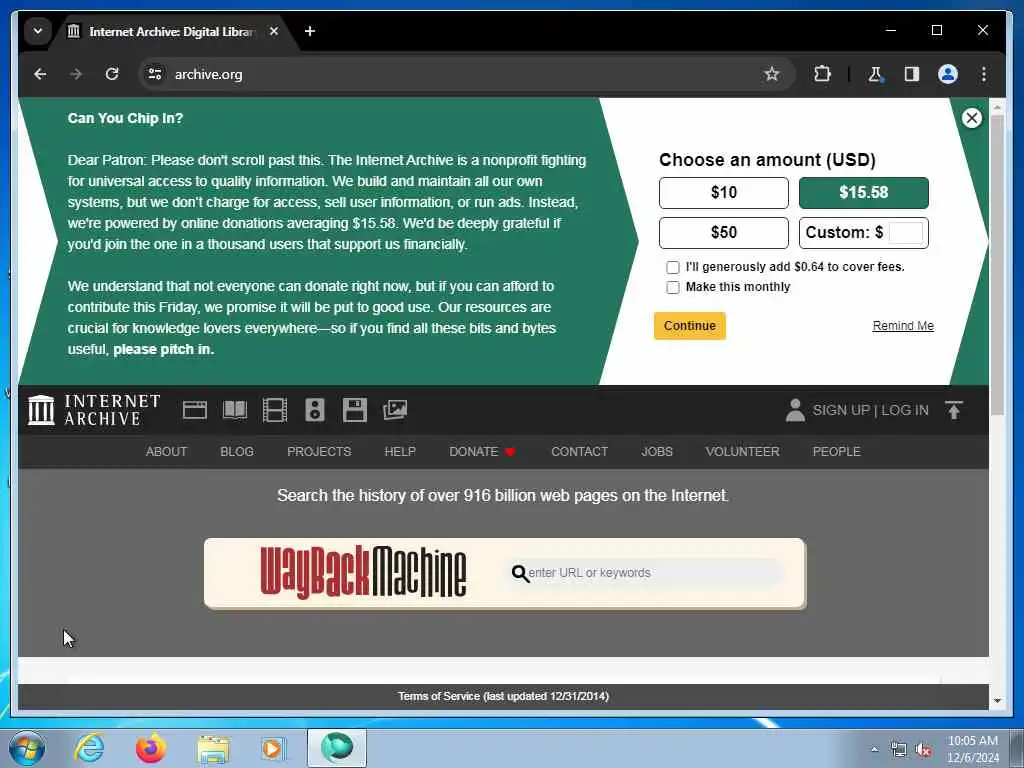Image resolution: width=1024 pixels, height=768 pixels.
Task: Open the PEOPLE menu item
Action: [837, 452]
